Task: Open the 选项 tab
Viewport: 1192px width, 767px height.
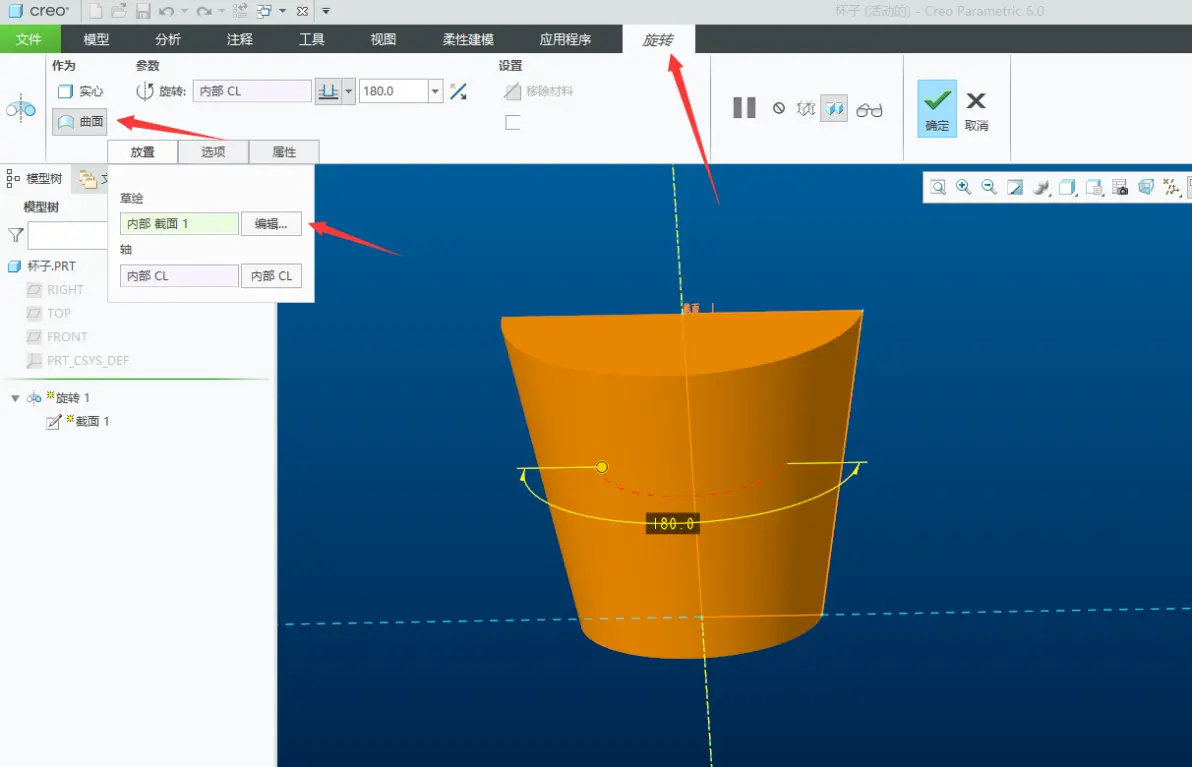Action: click(x=213, y=152)
